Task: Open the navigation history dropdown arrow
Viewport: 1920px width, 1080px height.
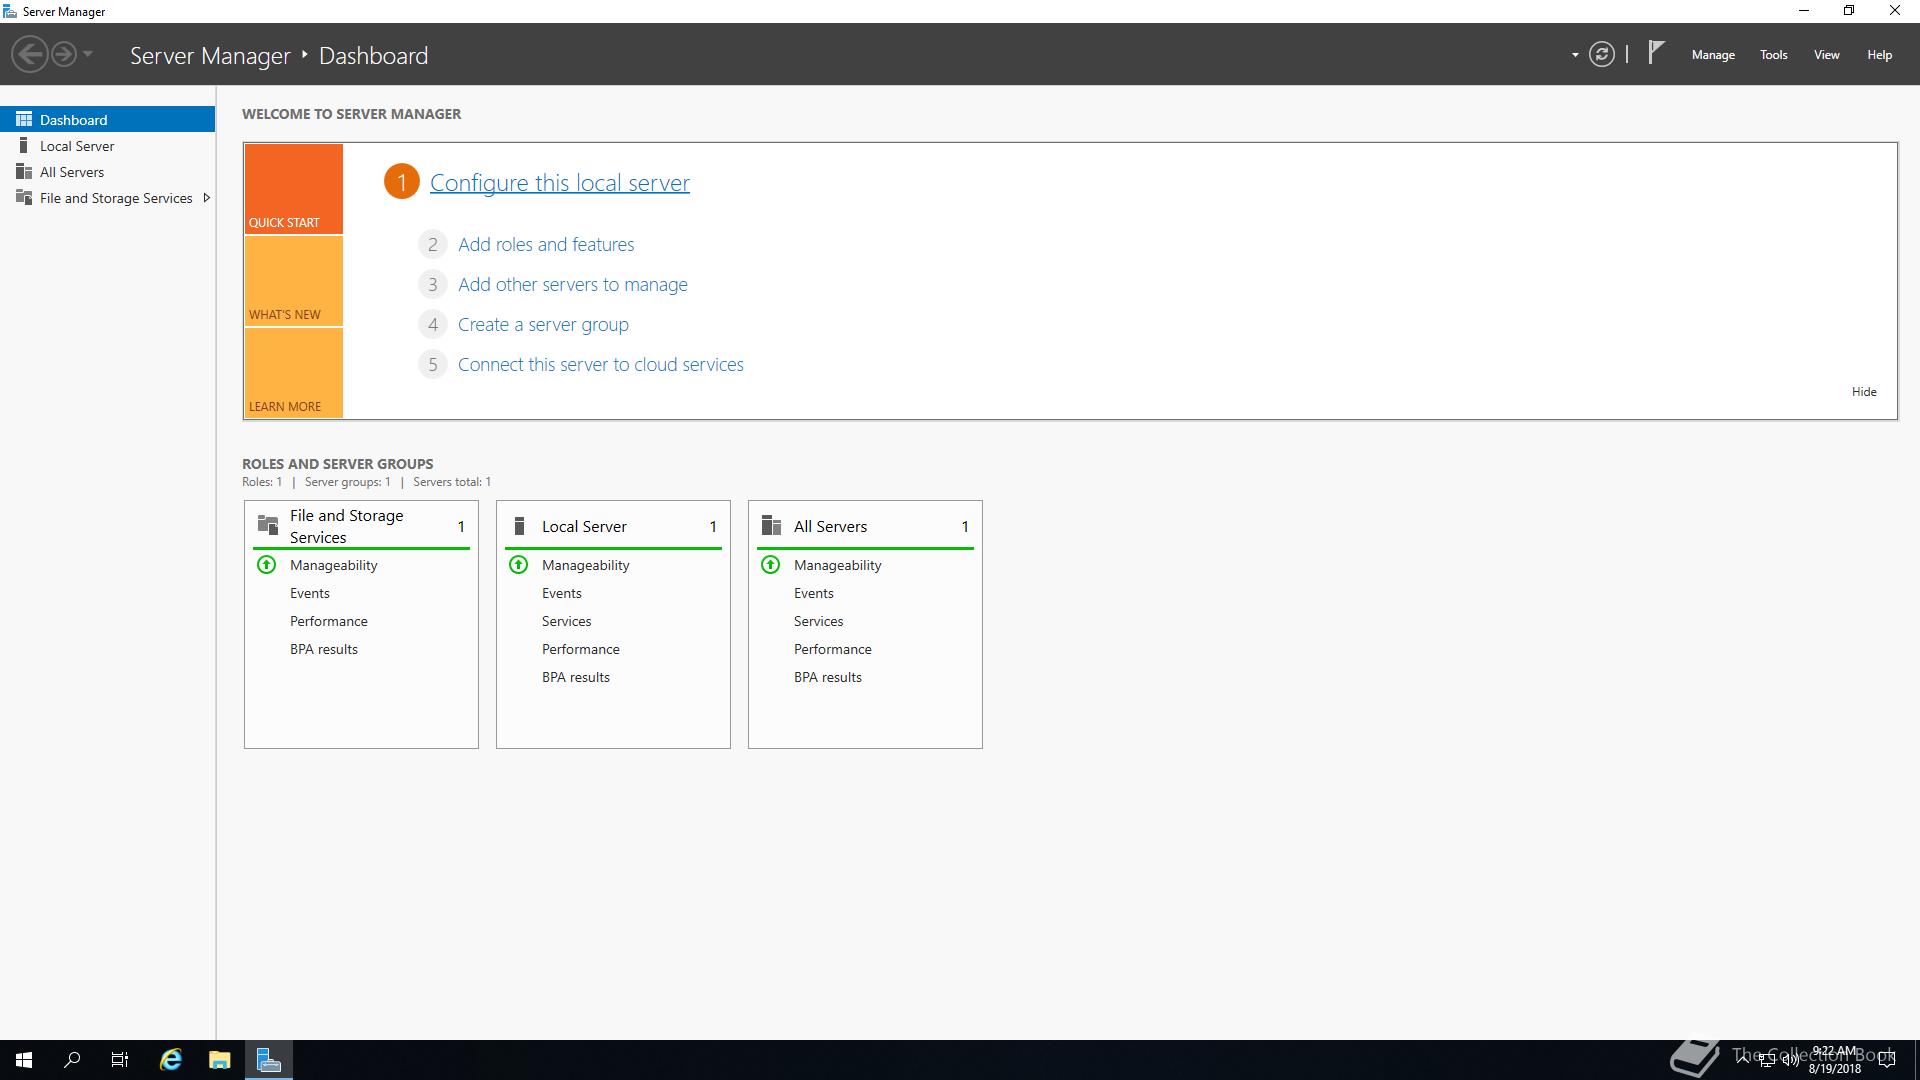Action: click(x=88, y=54)
